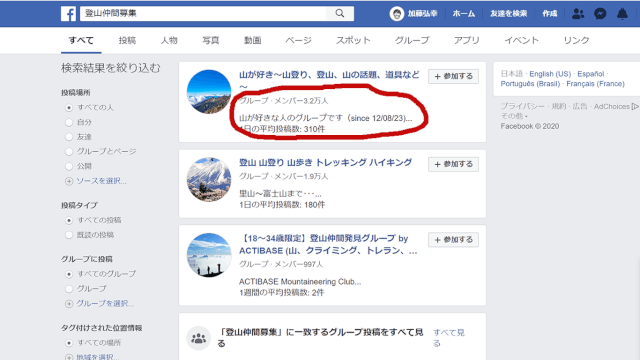The width and height of the screenshot is (640, 360).
Task: Select グループ radio under グループに投稿
Action: click(x=69, y=289)
